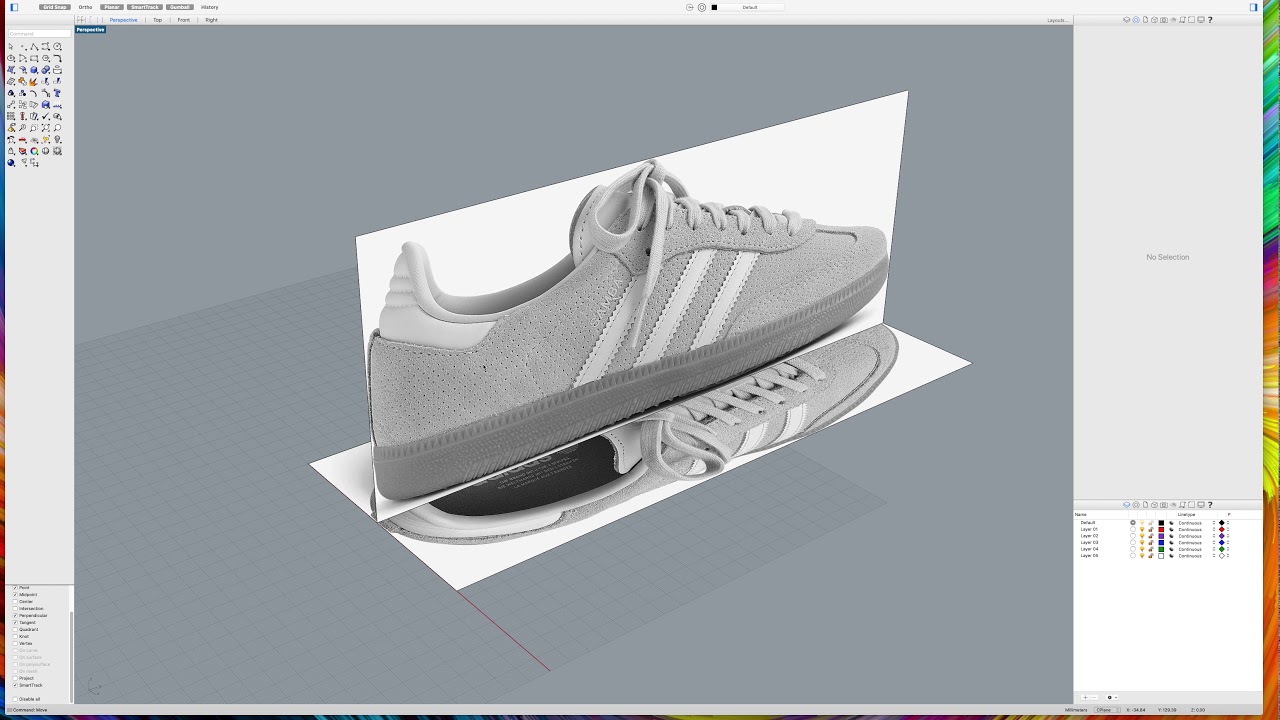Click the padlock Lock tool icon
Screen dimensions: 1280x720
(x=11, y=151)
